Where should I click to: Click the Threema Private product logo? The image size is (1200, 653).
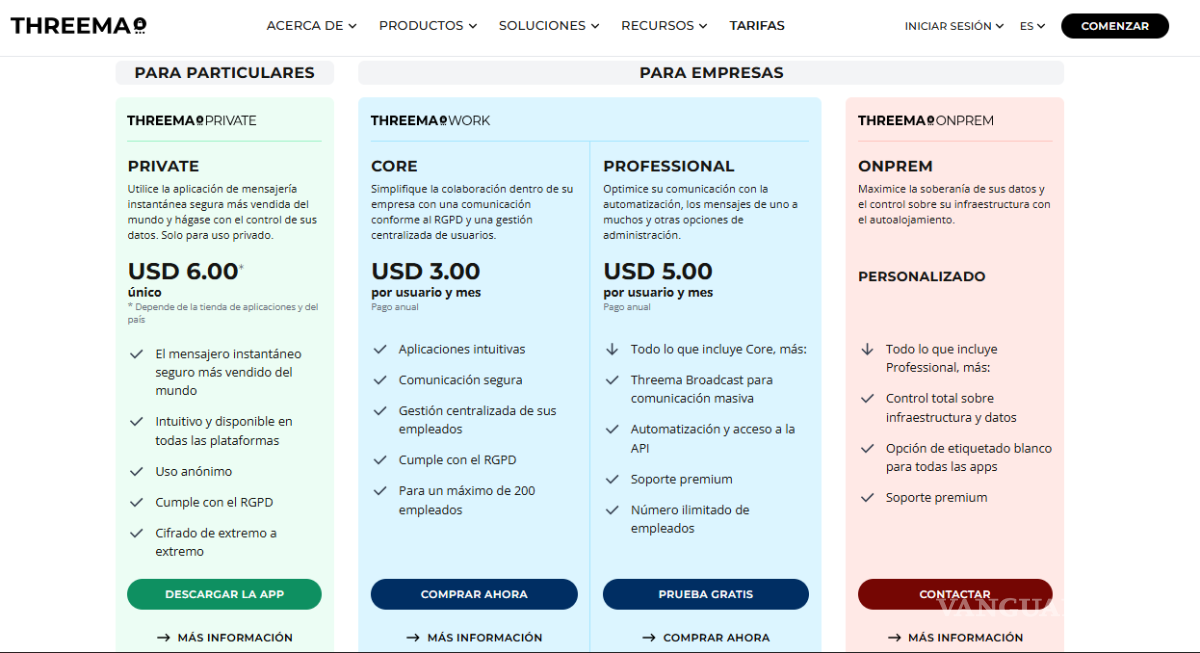[x=192, y=120]
